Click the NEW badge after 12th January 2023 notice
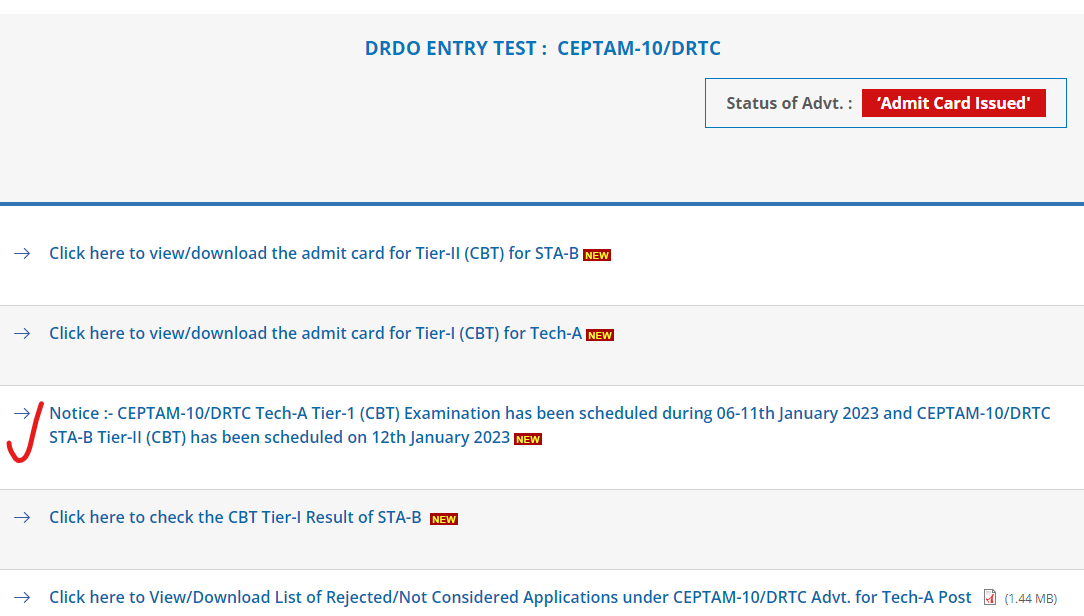Viewport: 1084px width, 616px height. [x=528, y=439]
